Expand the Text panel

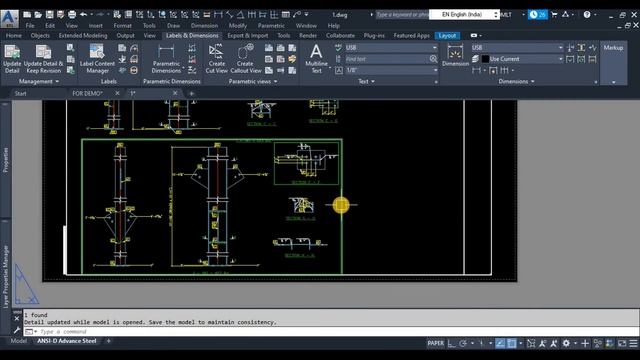[366, 82]
